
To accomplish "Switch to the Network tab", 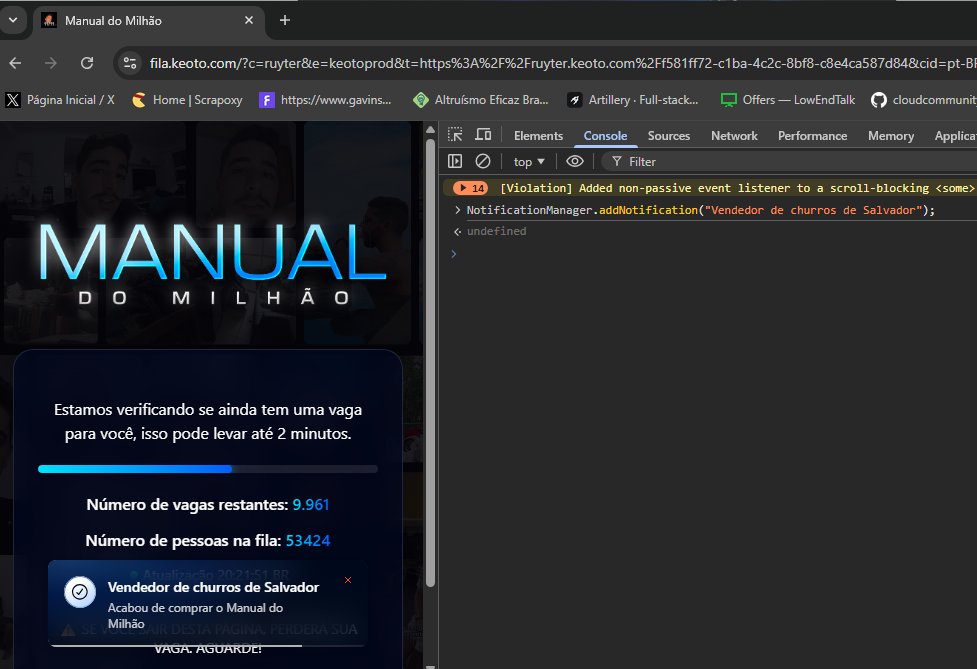I will pos(734,136).
